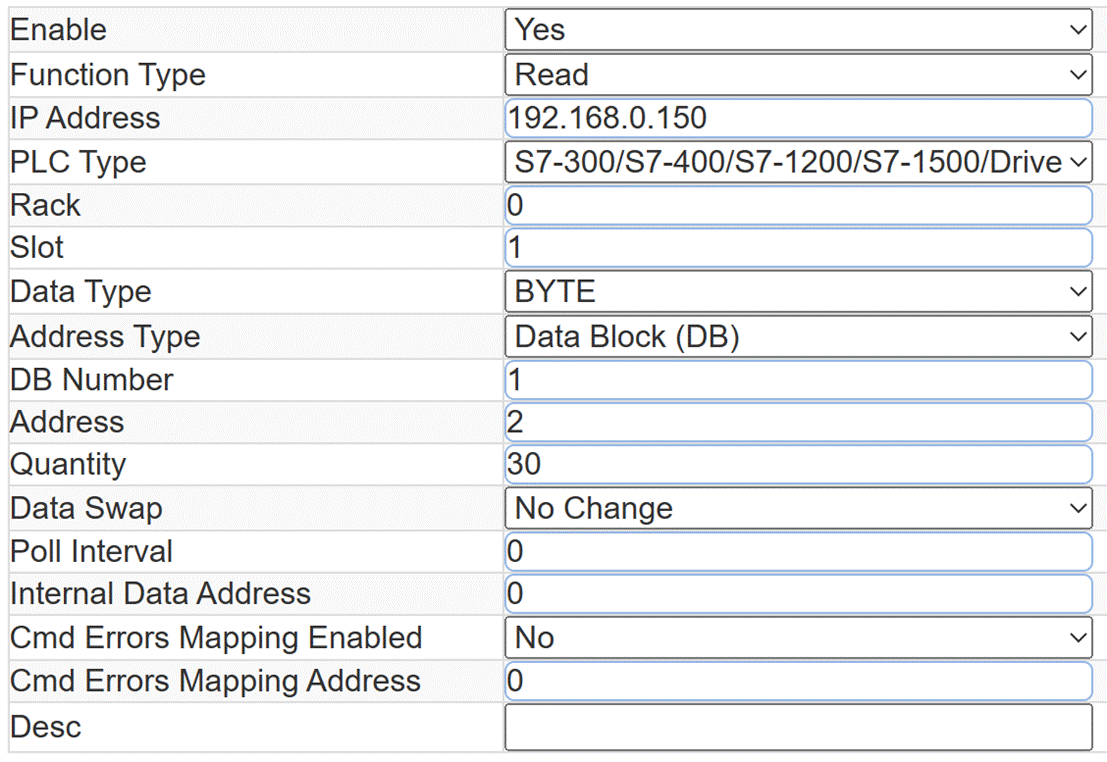Expand Cmd Errors Mapping Enabled dropdown
This screenshot has width=1107, height=762.
click(x=798, y=638)
